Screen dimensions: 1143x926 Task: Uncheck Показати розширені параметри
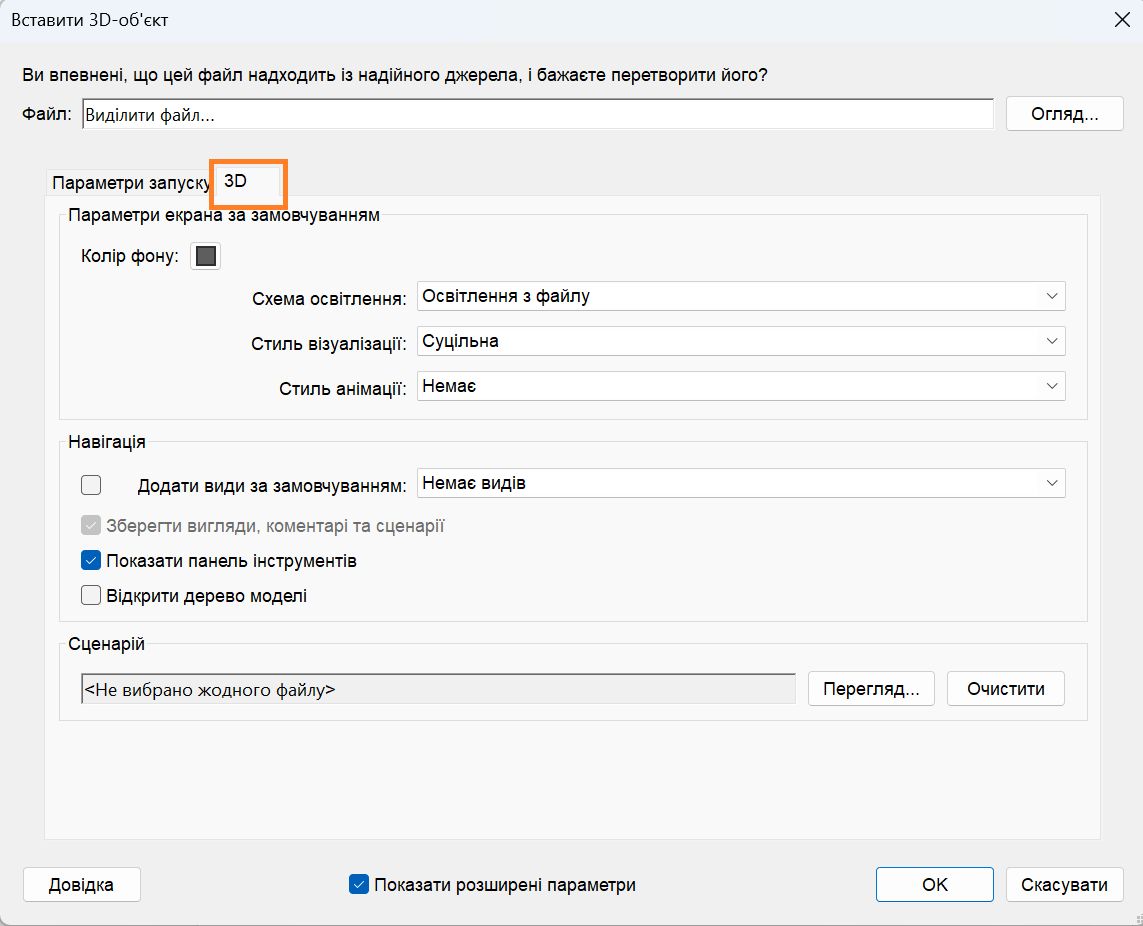point(359,884)
